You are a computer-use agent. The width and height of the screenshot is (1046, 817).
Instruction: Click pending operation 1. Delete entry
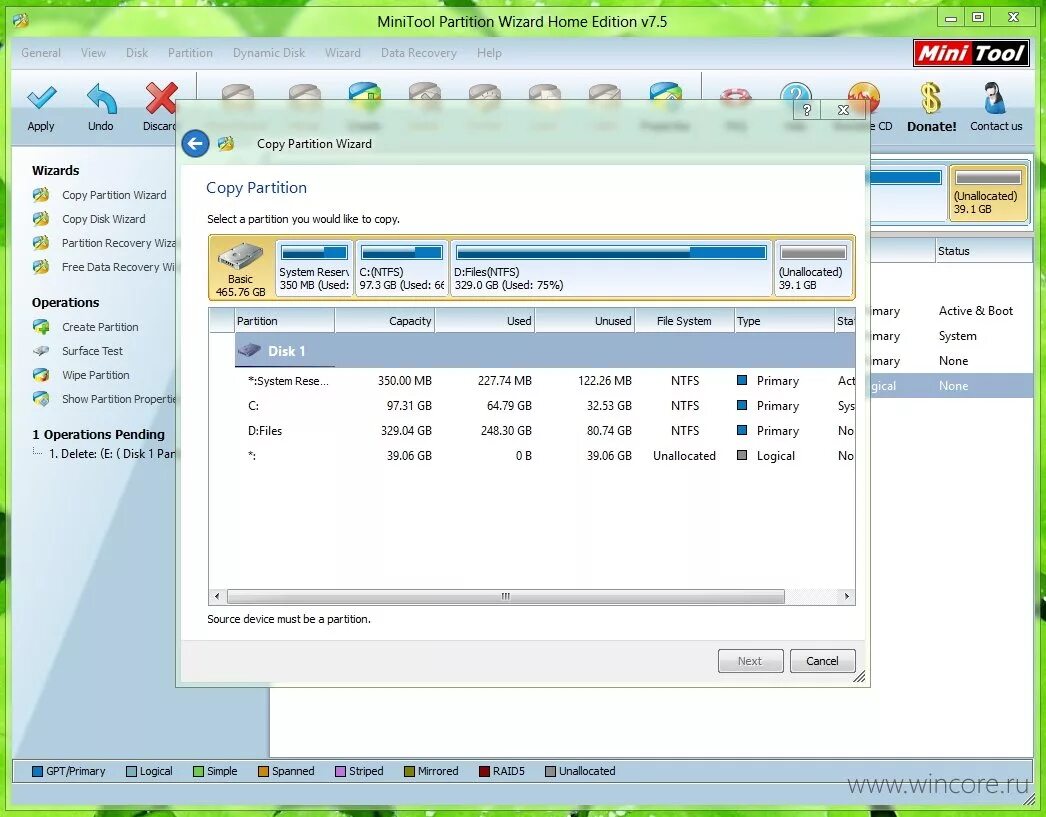[x=112, y=454]
